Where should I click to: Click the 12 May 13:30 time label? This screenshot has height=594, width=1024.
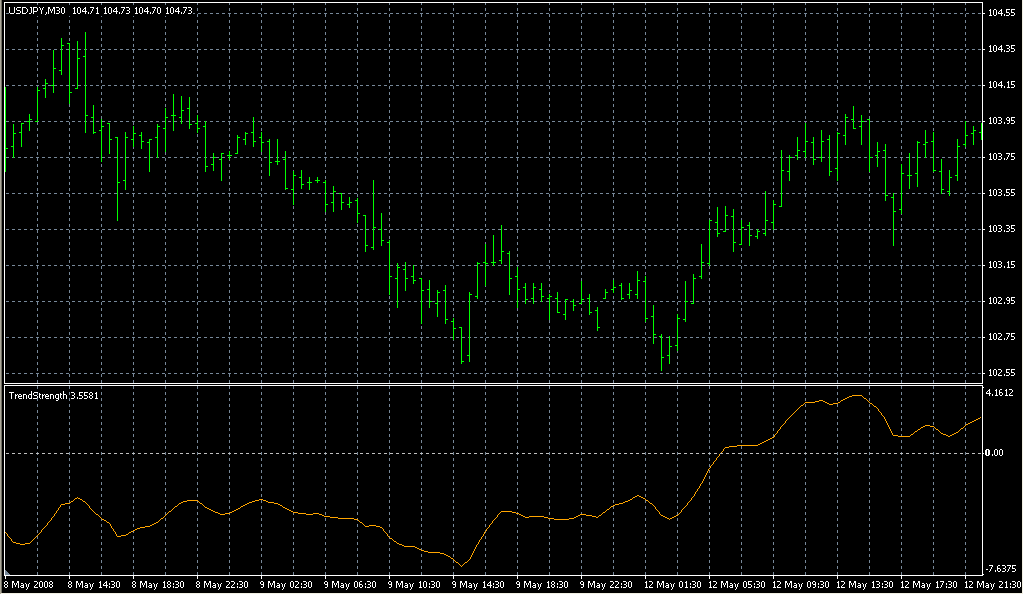[865, 585]
